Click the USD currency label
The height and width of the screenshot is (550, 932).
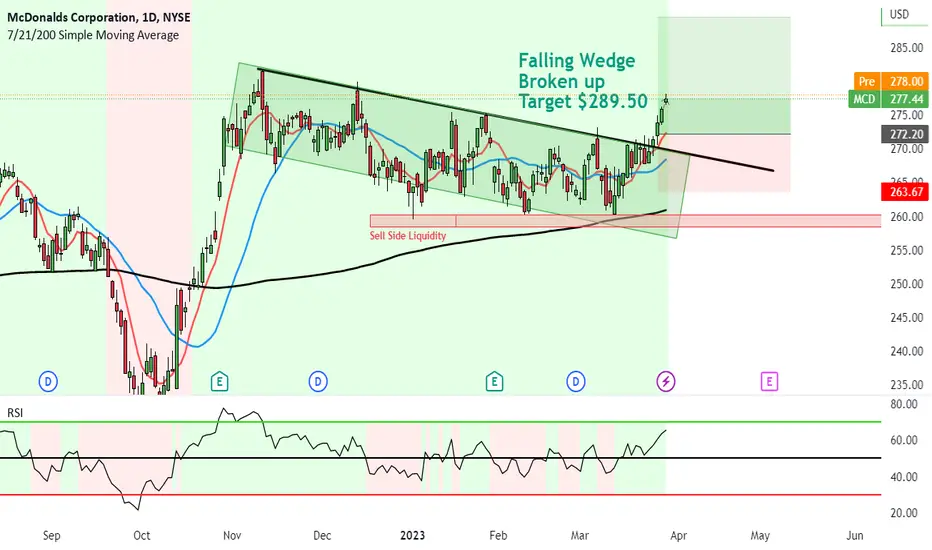[x=899, y=14]
